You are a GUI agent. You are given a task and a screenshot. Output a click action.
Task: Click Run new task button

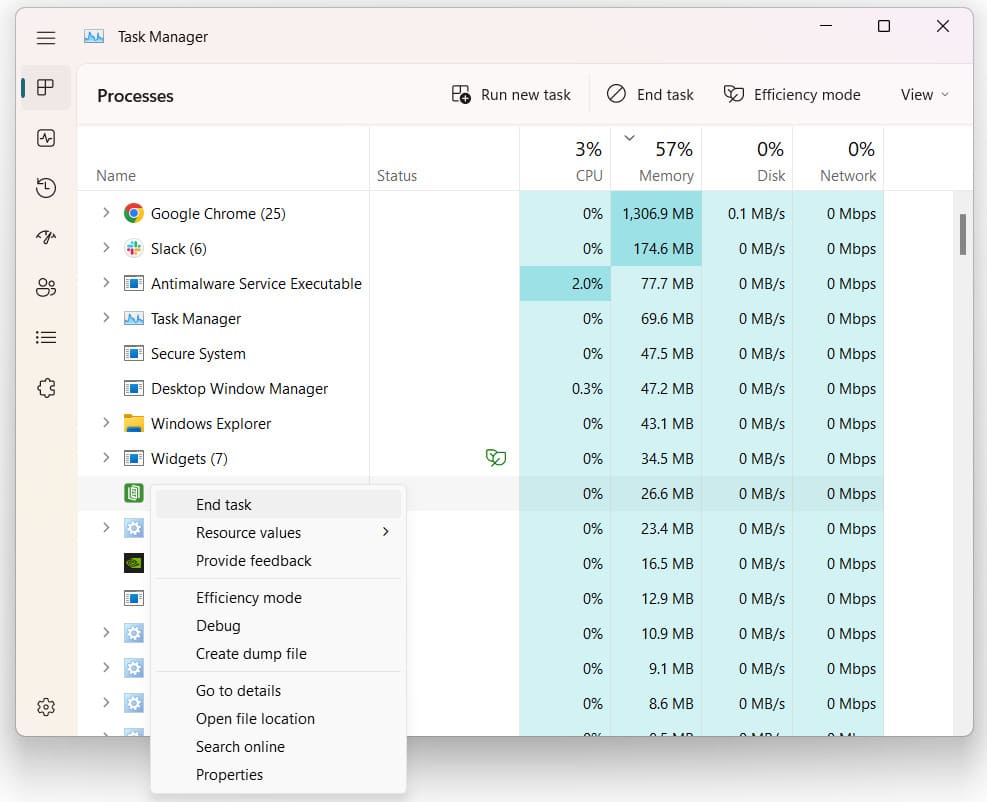point(511,95)
